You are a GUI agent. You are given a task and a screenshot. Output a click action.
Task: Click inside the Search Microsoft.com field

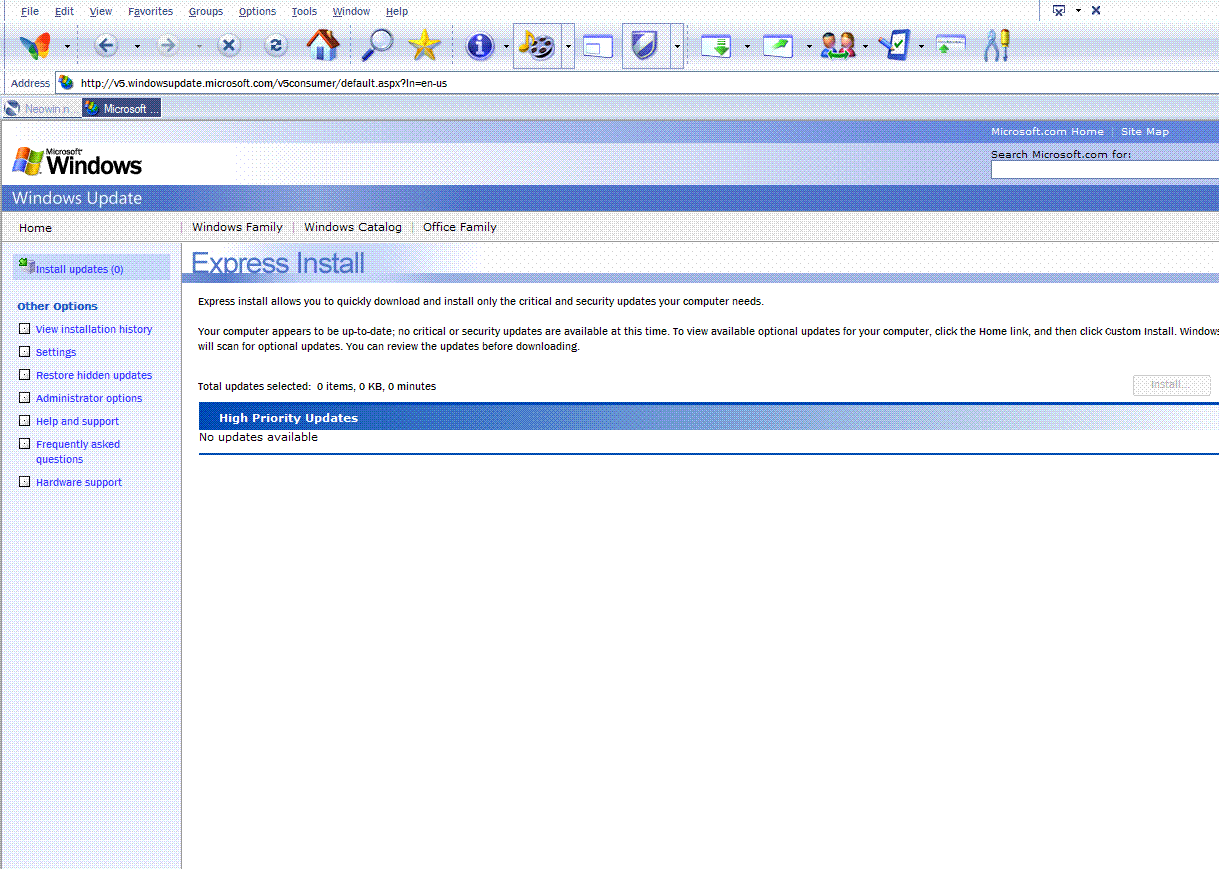click(x=1100, y=169)
